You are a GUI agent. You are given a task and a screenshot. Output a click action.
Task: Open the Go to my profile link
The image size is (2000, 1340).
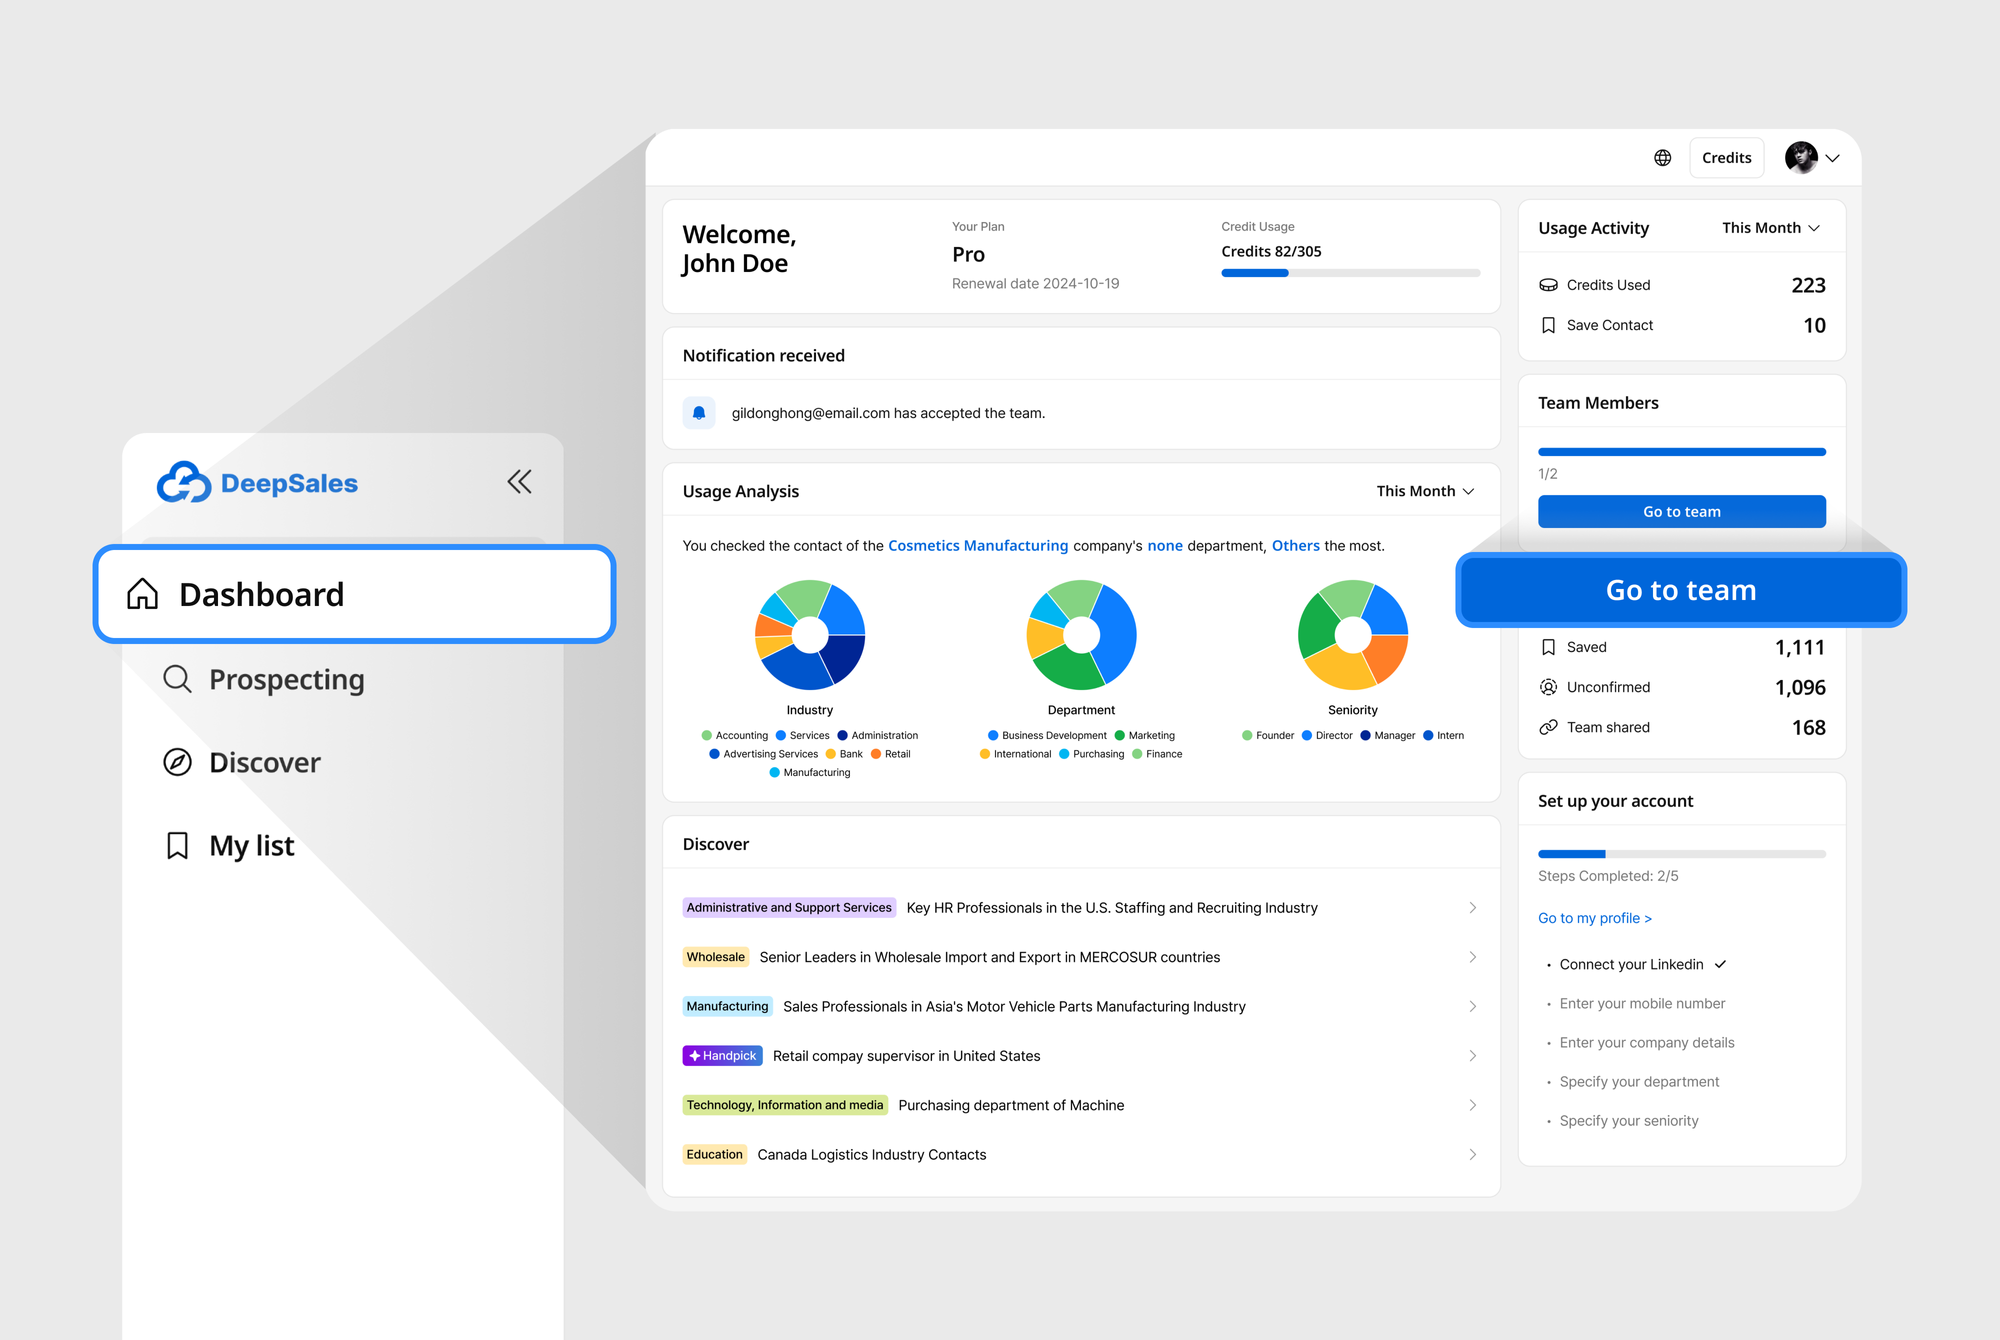coord(1594,918)
